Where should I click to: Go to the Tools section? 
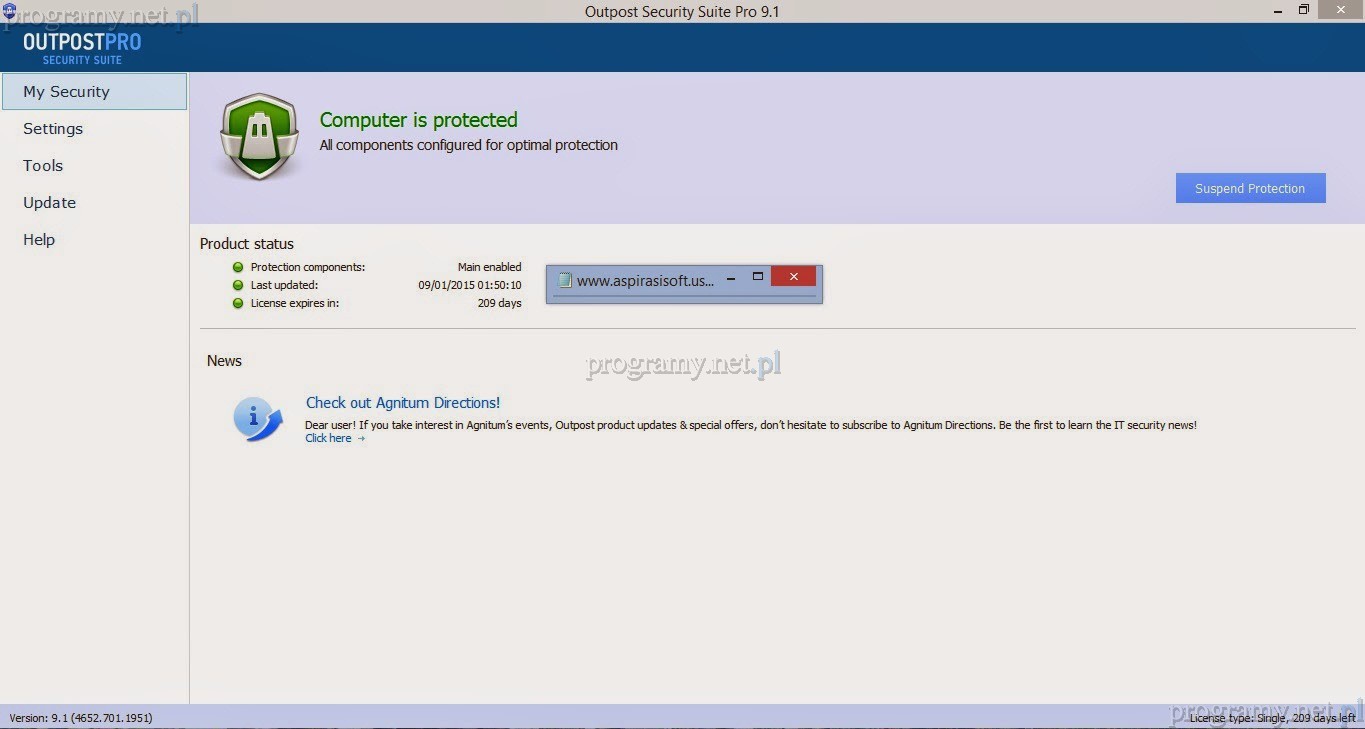coord(43,166)
